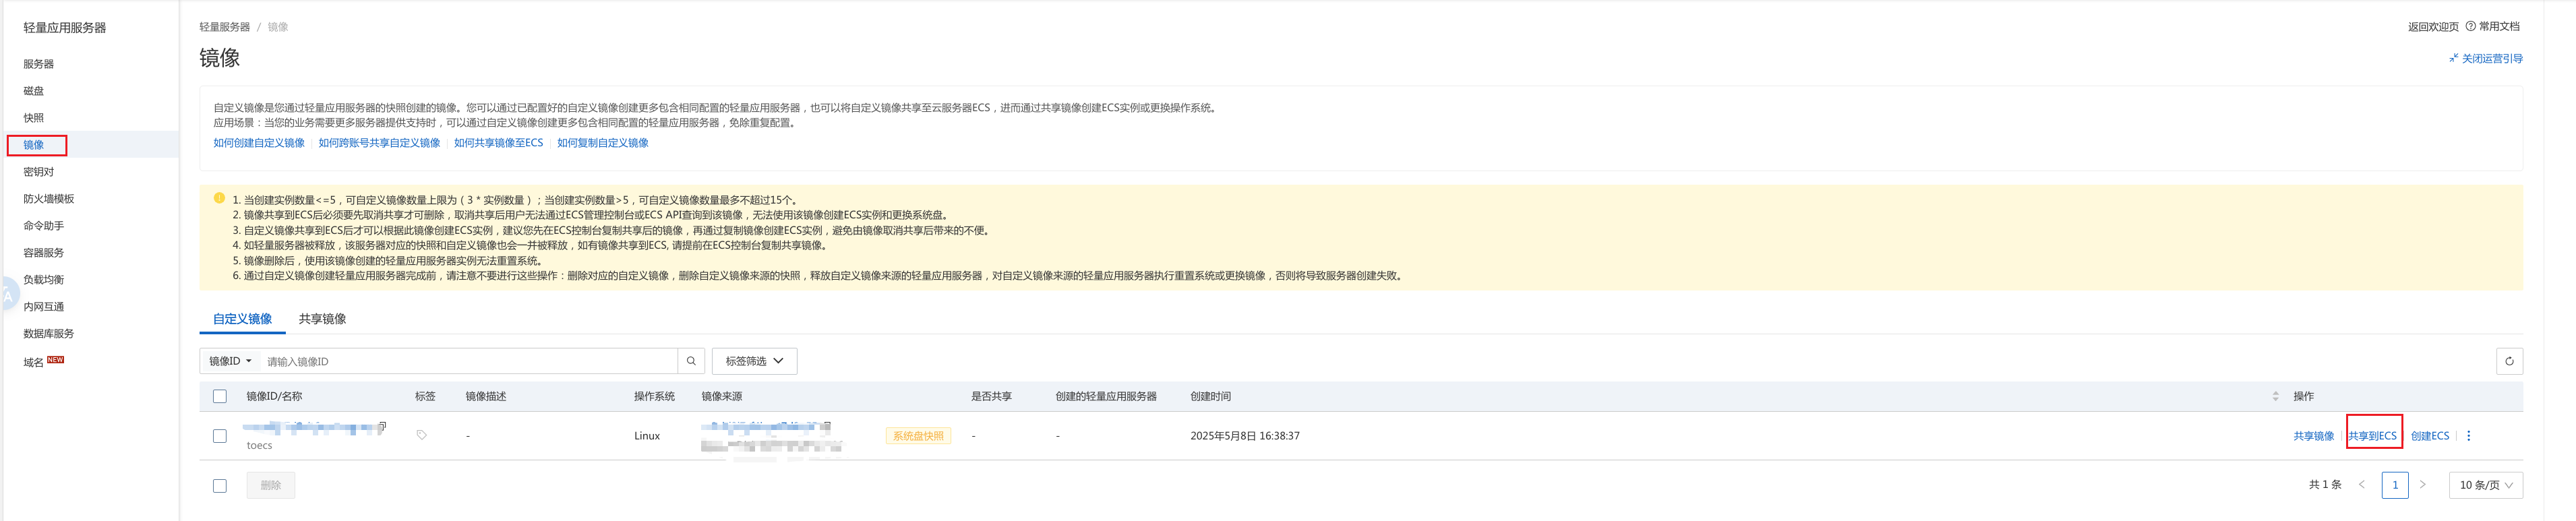Click the search magnifier icon button

tap(690, 361)
